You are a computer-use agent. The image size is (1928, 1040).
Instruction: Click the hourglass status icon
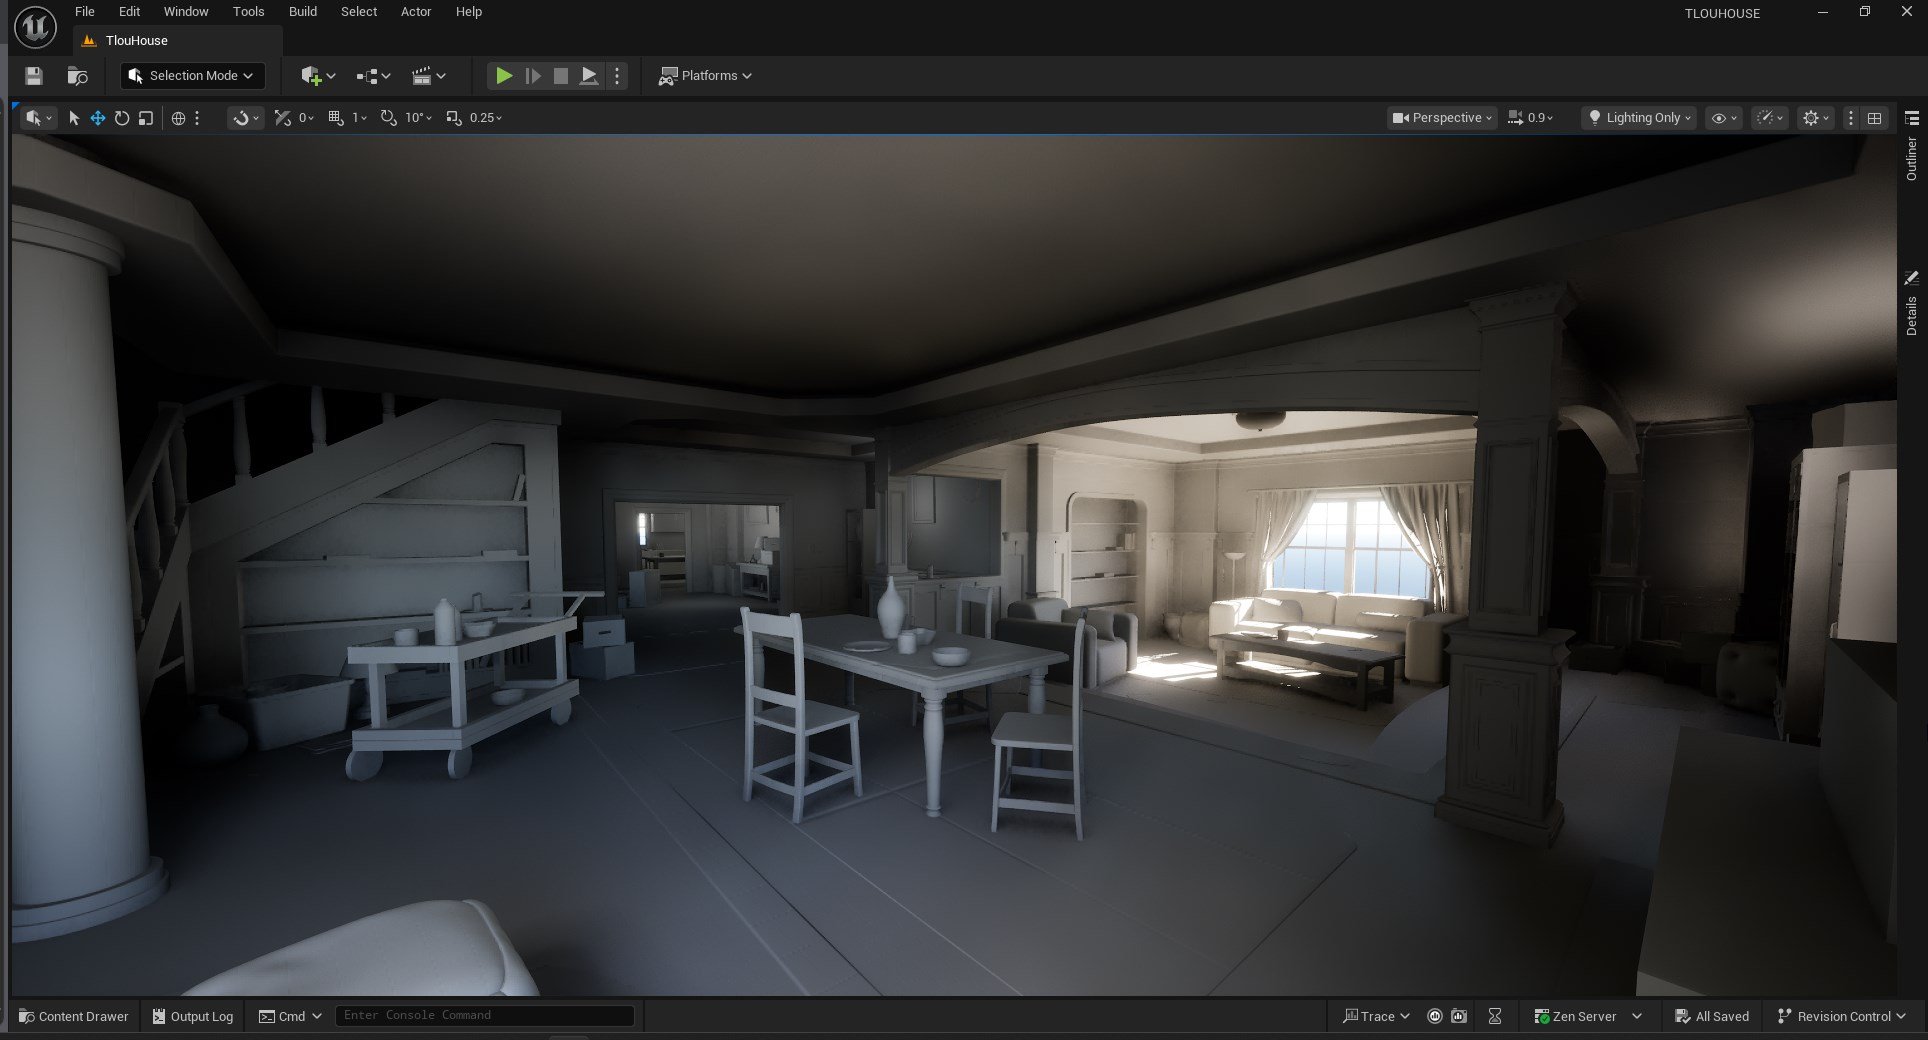pyautogui.click(x=1495, y=1016)
